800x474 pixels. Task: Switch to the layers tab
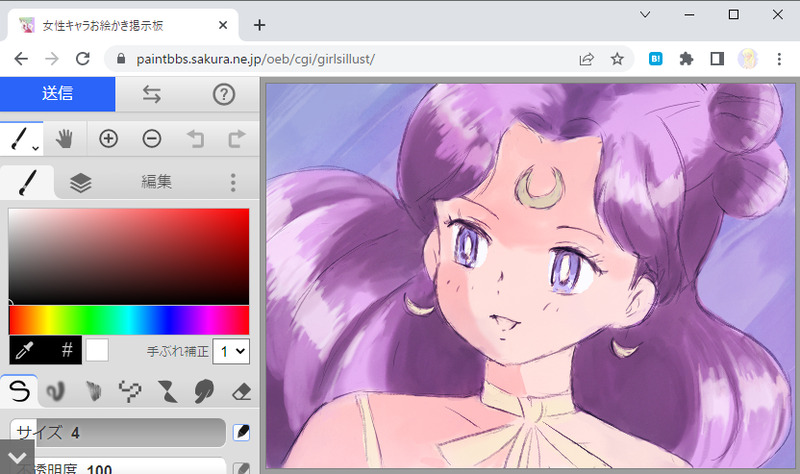click(80, 183)
